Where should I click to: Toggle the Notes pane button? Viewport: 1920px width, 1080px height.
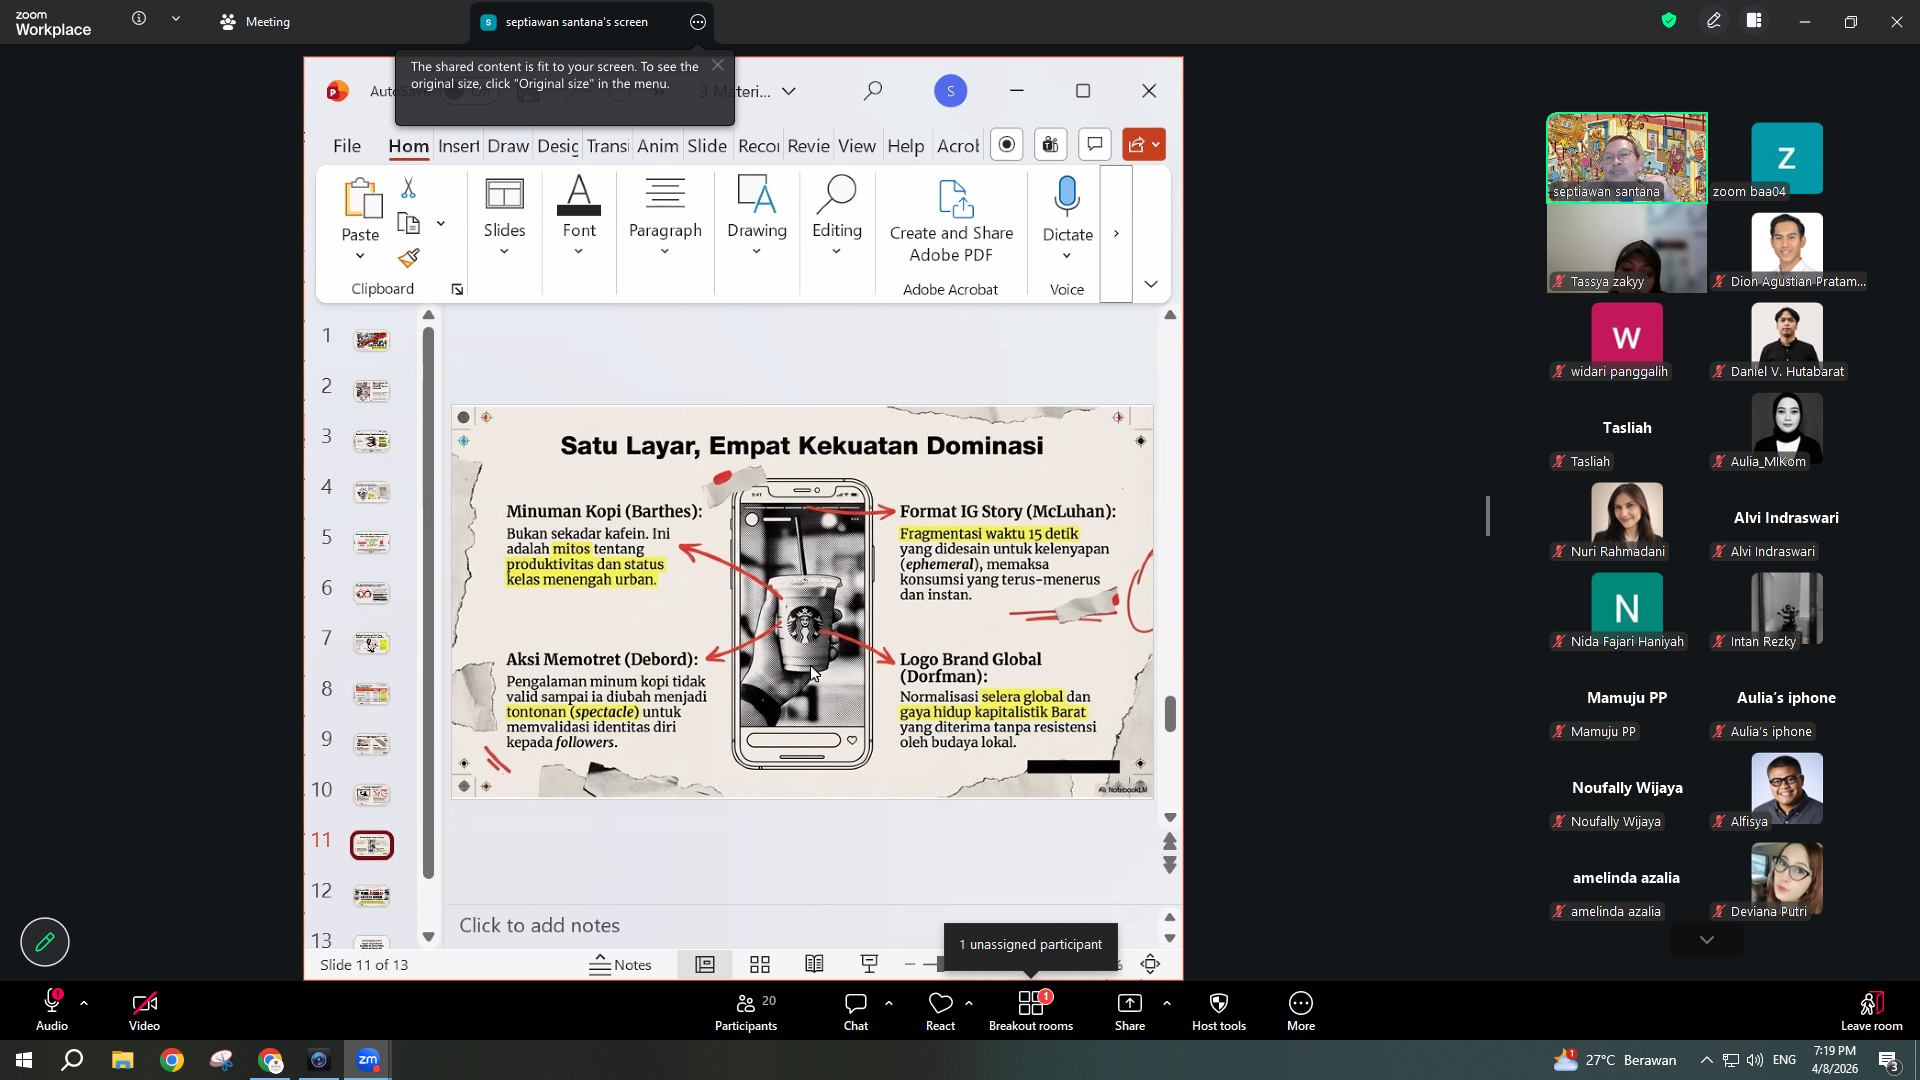click(x=620, y=965)
